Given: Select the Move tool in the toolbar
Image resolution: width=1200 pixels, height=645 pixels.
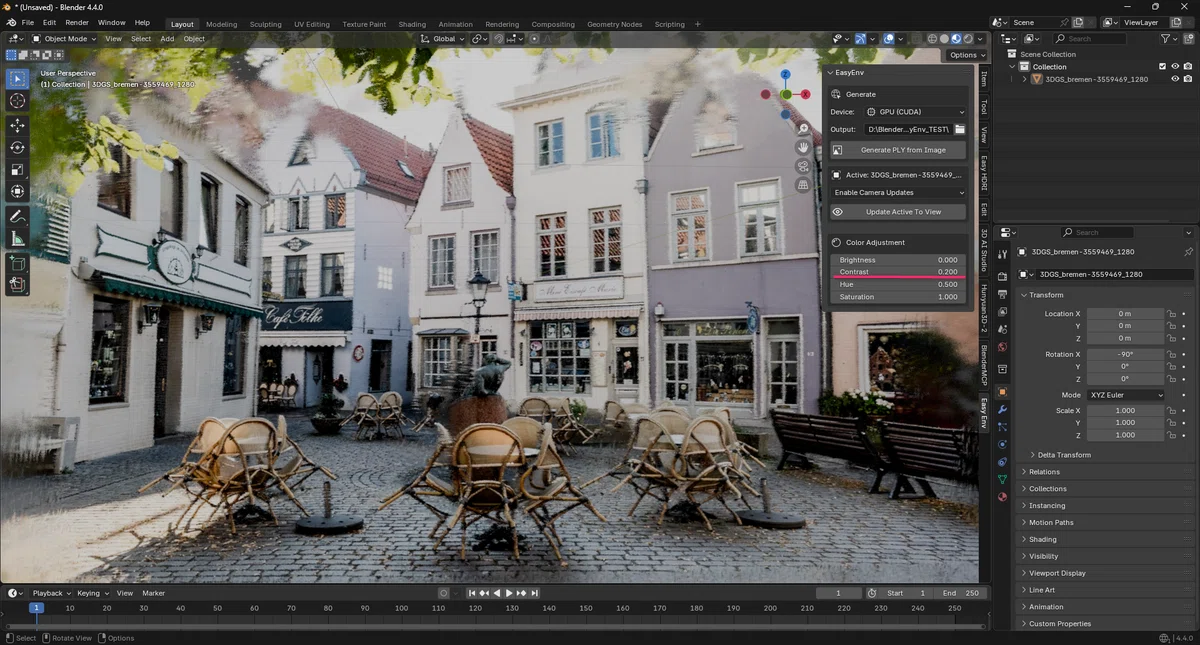Looking at the screenshot, I should (x=17, y=125).
